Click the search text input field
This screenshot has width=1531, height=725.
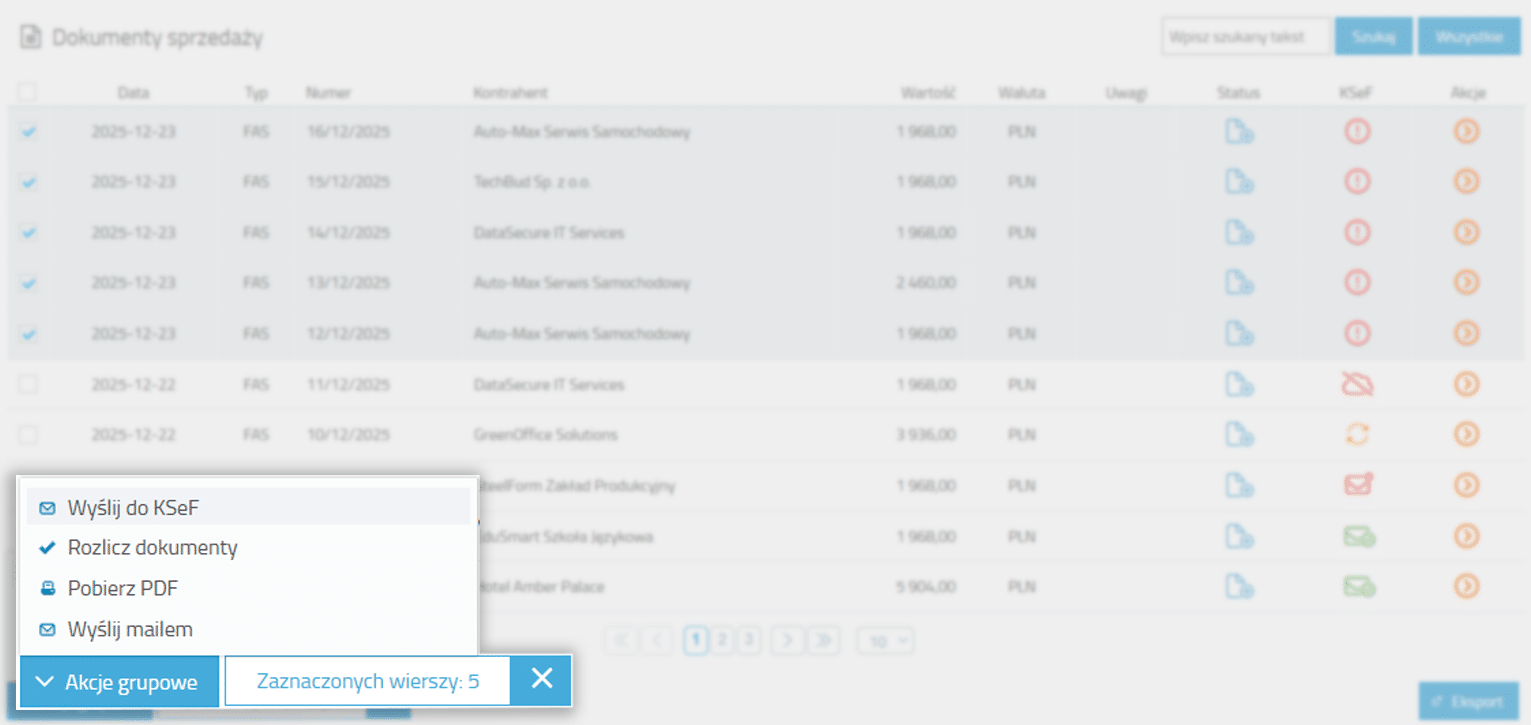click(1246, 37)
